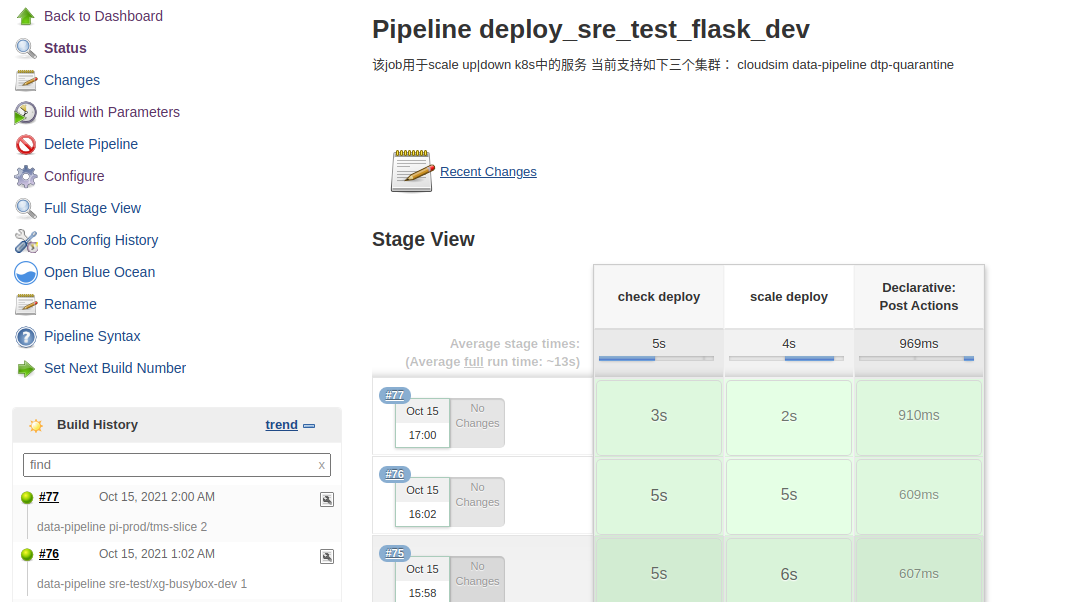
Task: Open Set Next Build Number
Action: coord(115,368)
